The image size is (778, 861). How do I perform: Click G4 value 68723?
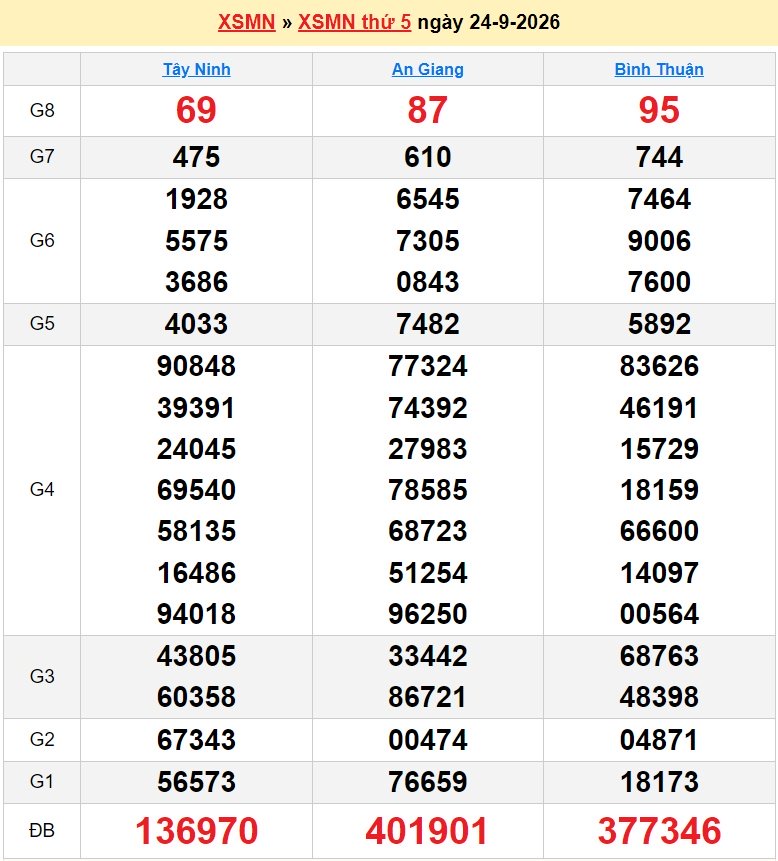click(428, 531)
